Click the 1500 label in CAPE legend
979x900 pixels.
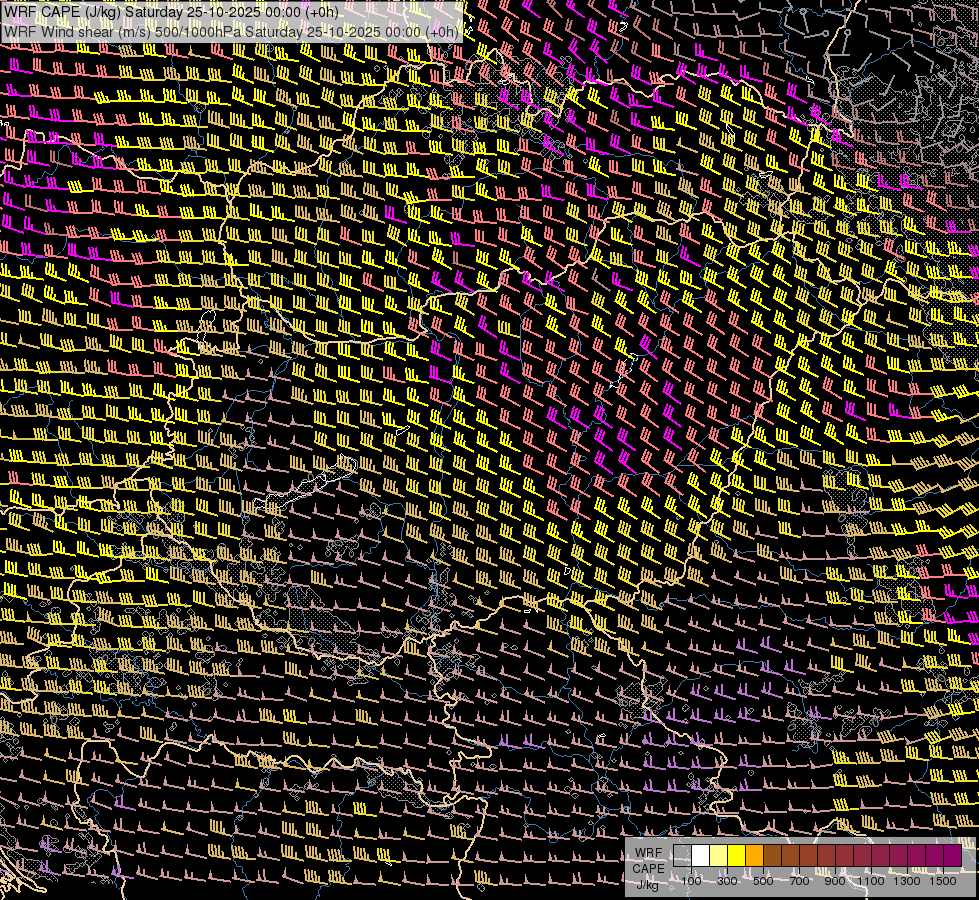943,881
